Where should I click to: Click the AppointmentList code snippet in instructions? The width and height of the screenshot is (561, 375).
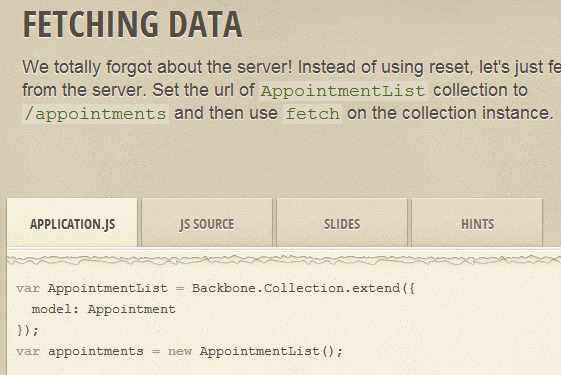(343, 91)
